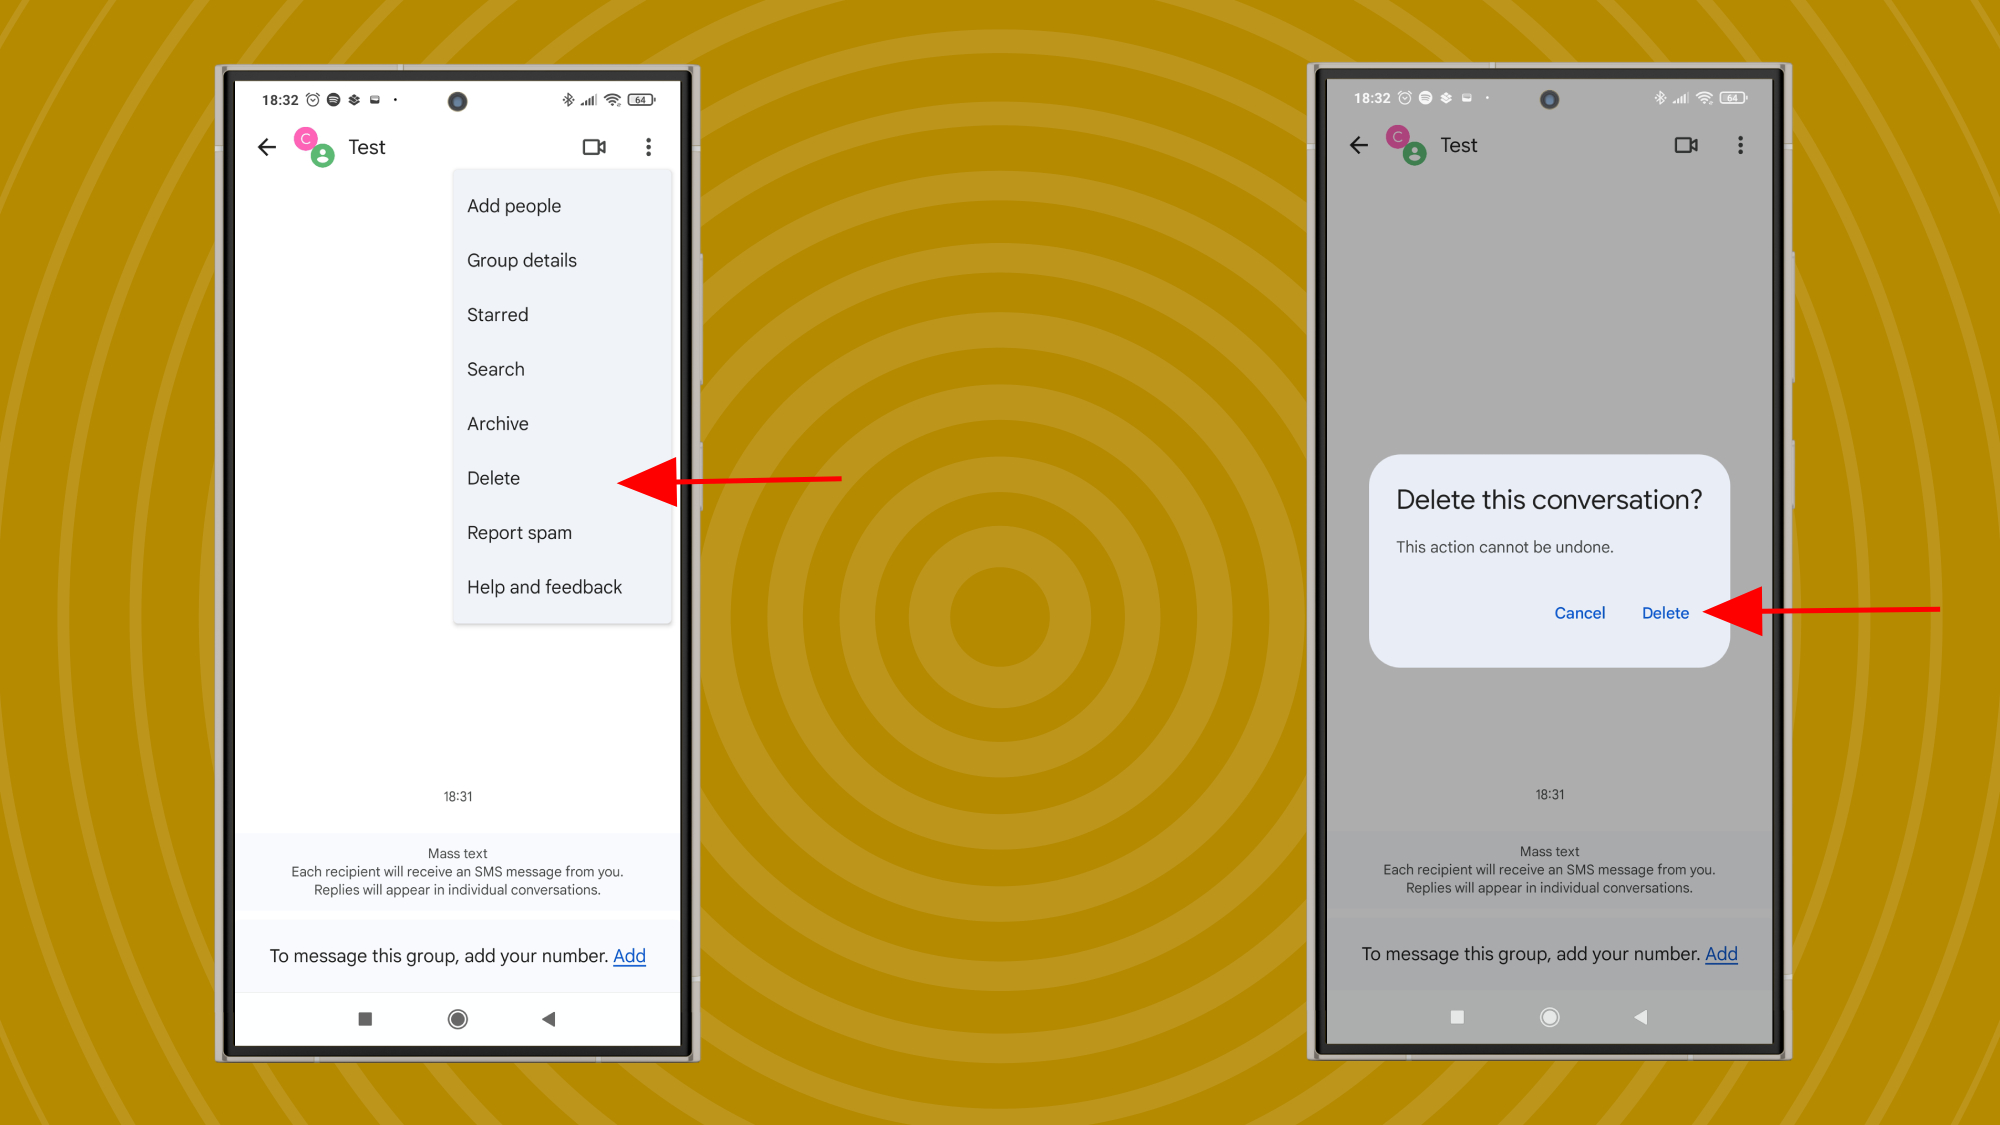Tap the back arrow icon on right screen
Image resolution: width=2000 pixels, height=1125 pixels.
[1360, 144]
